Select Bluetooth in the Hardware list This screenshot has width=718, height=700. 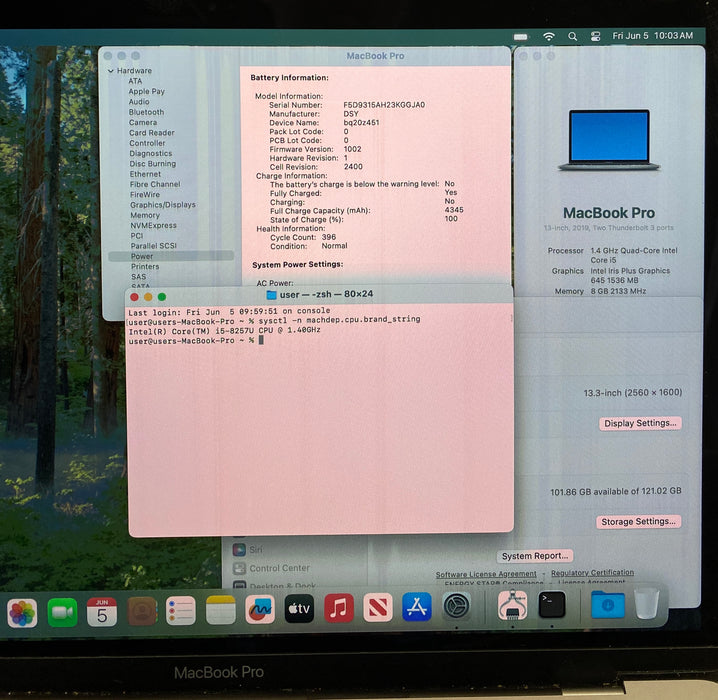pyautogui.click(x=146, y=112)
